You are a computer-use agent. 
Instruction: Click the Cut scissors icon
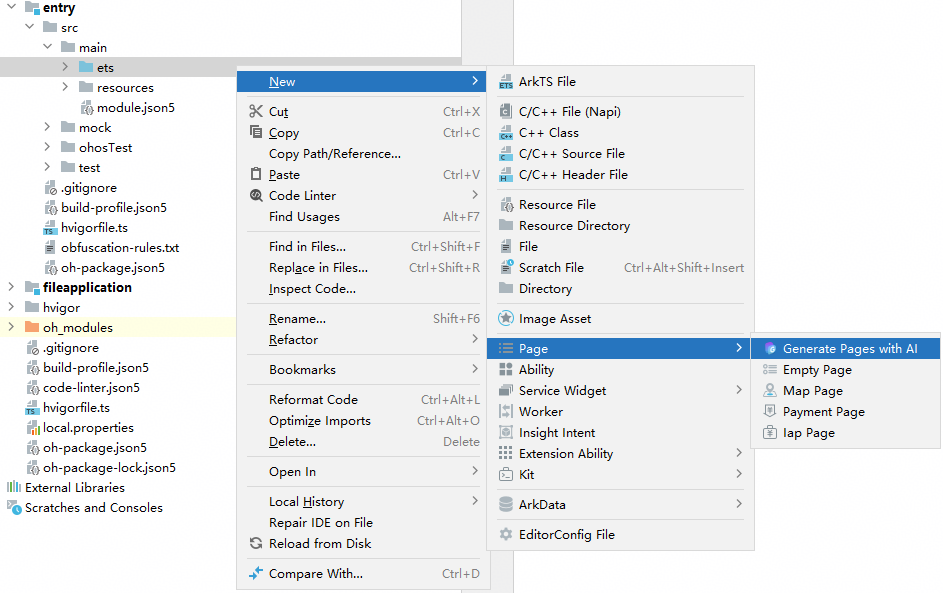click(256, 112)
